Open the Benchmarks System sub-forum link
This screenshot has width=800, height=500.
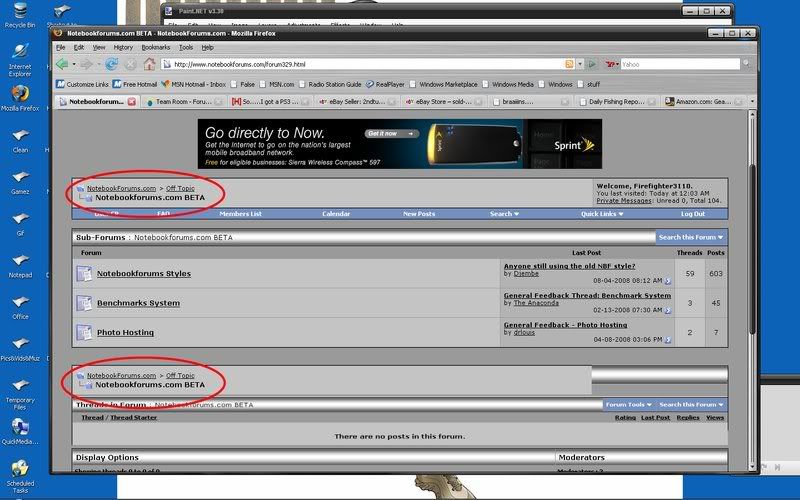tap(138, 303)
